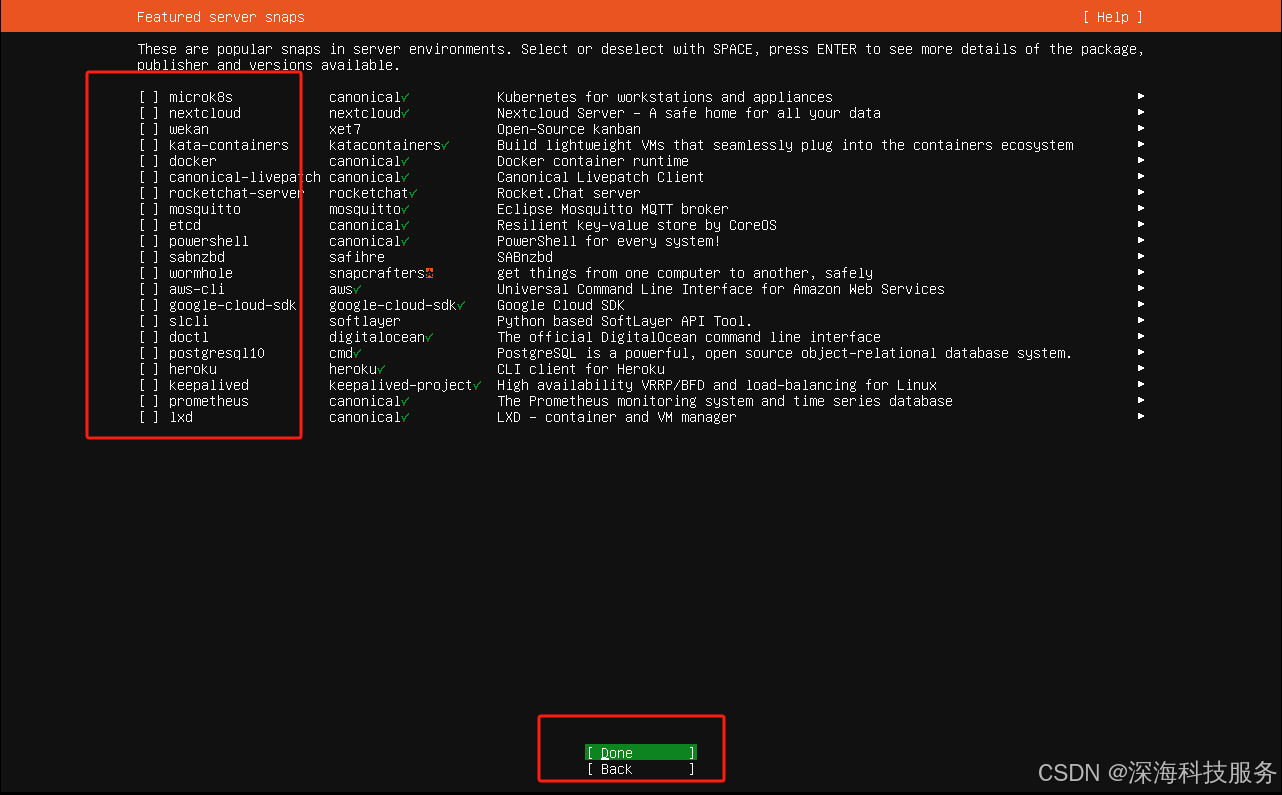Select the nextcloud snap checkbox

(x=149, y=113)
